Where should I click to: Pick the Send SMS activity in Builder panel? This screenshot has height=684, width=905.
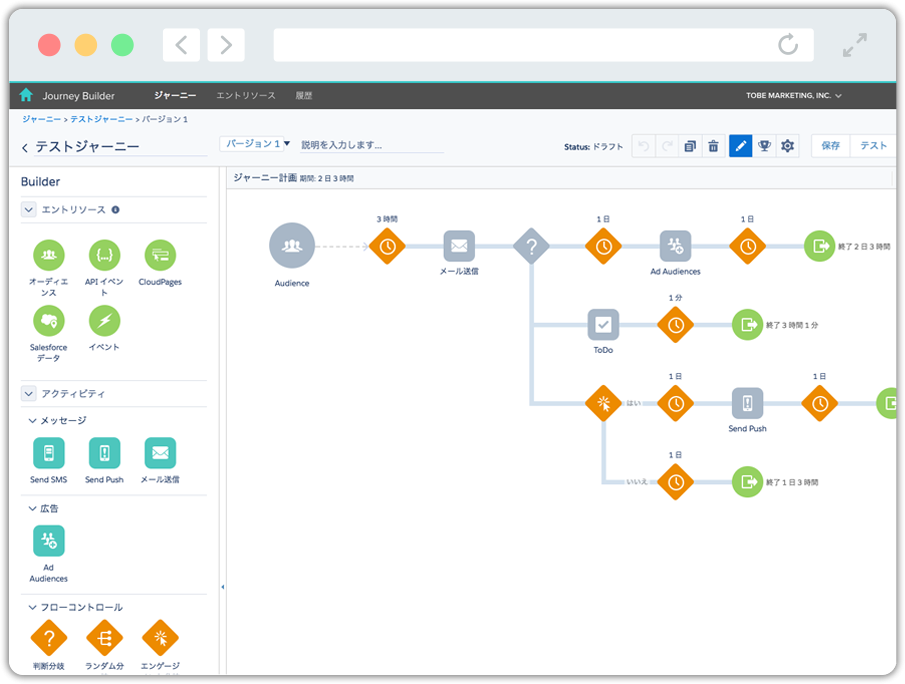tap(49, 453)
